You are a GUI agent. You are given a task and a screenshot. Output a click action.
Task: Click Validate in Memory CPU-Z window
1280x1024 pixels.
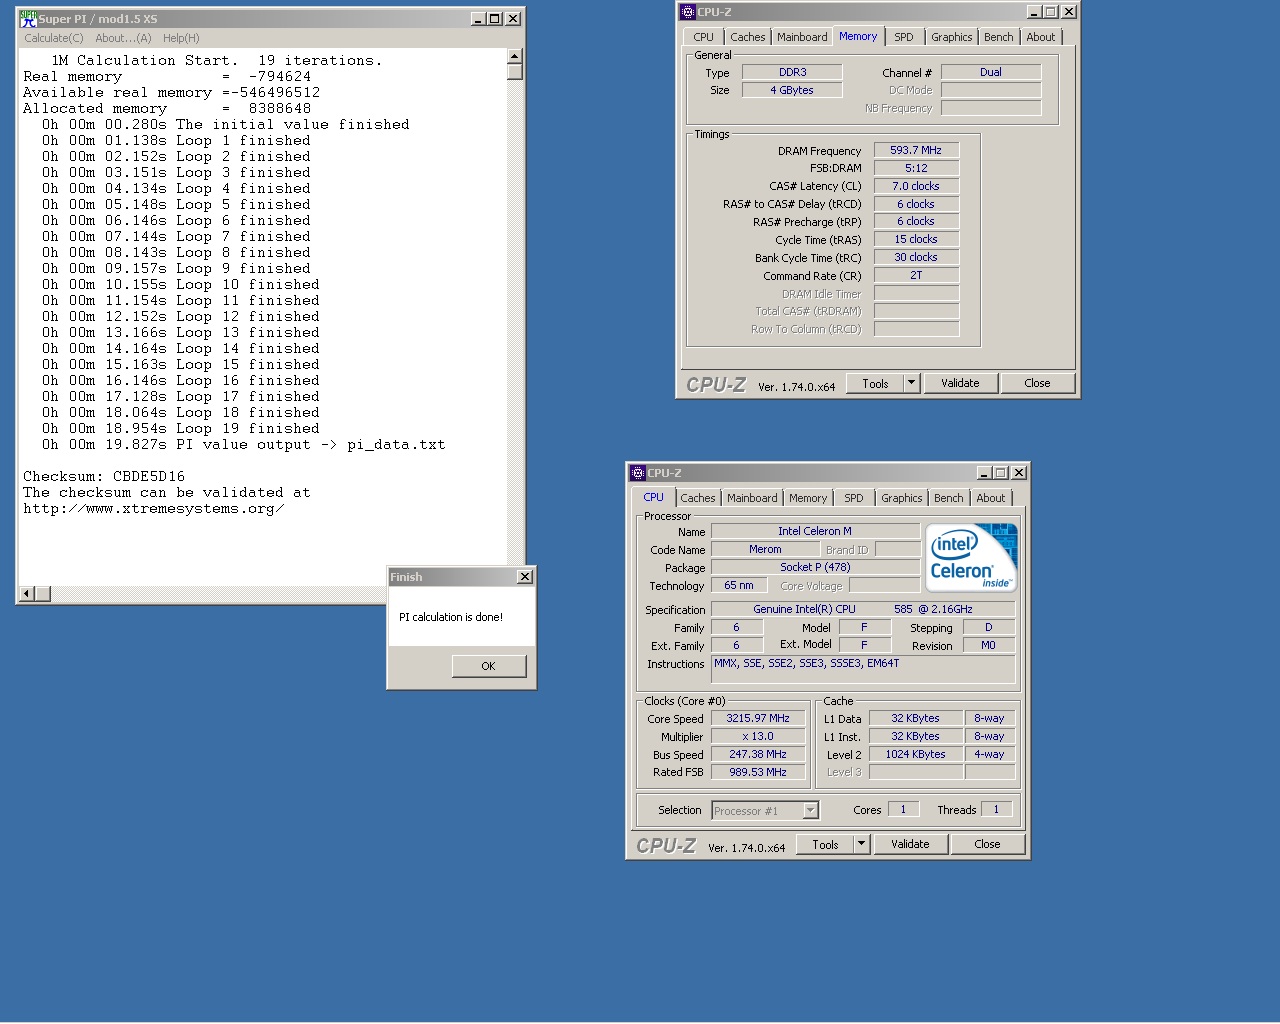(960, 383)
